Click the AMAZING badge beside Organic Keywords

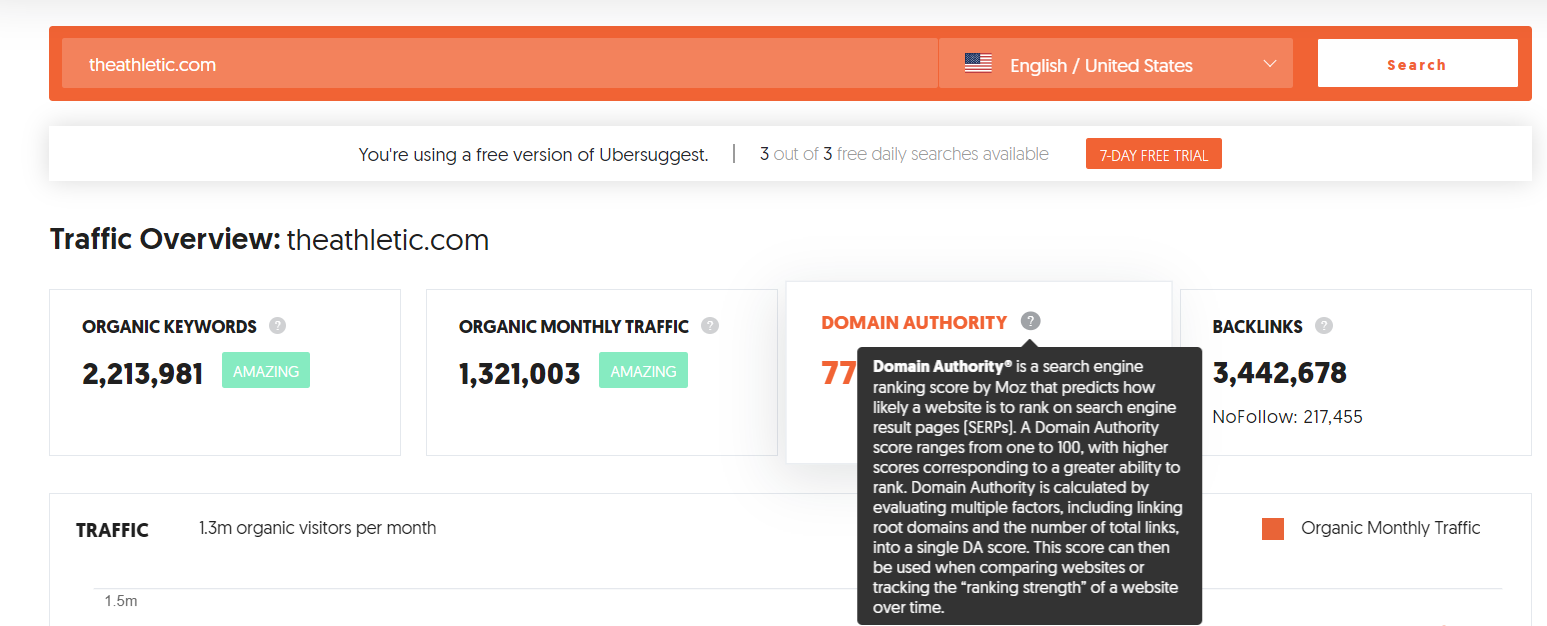(266, 371)
